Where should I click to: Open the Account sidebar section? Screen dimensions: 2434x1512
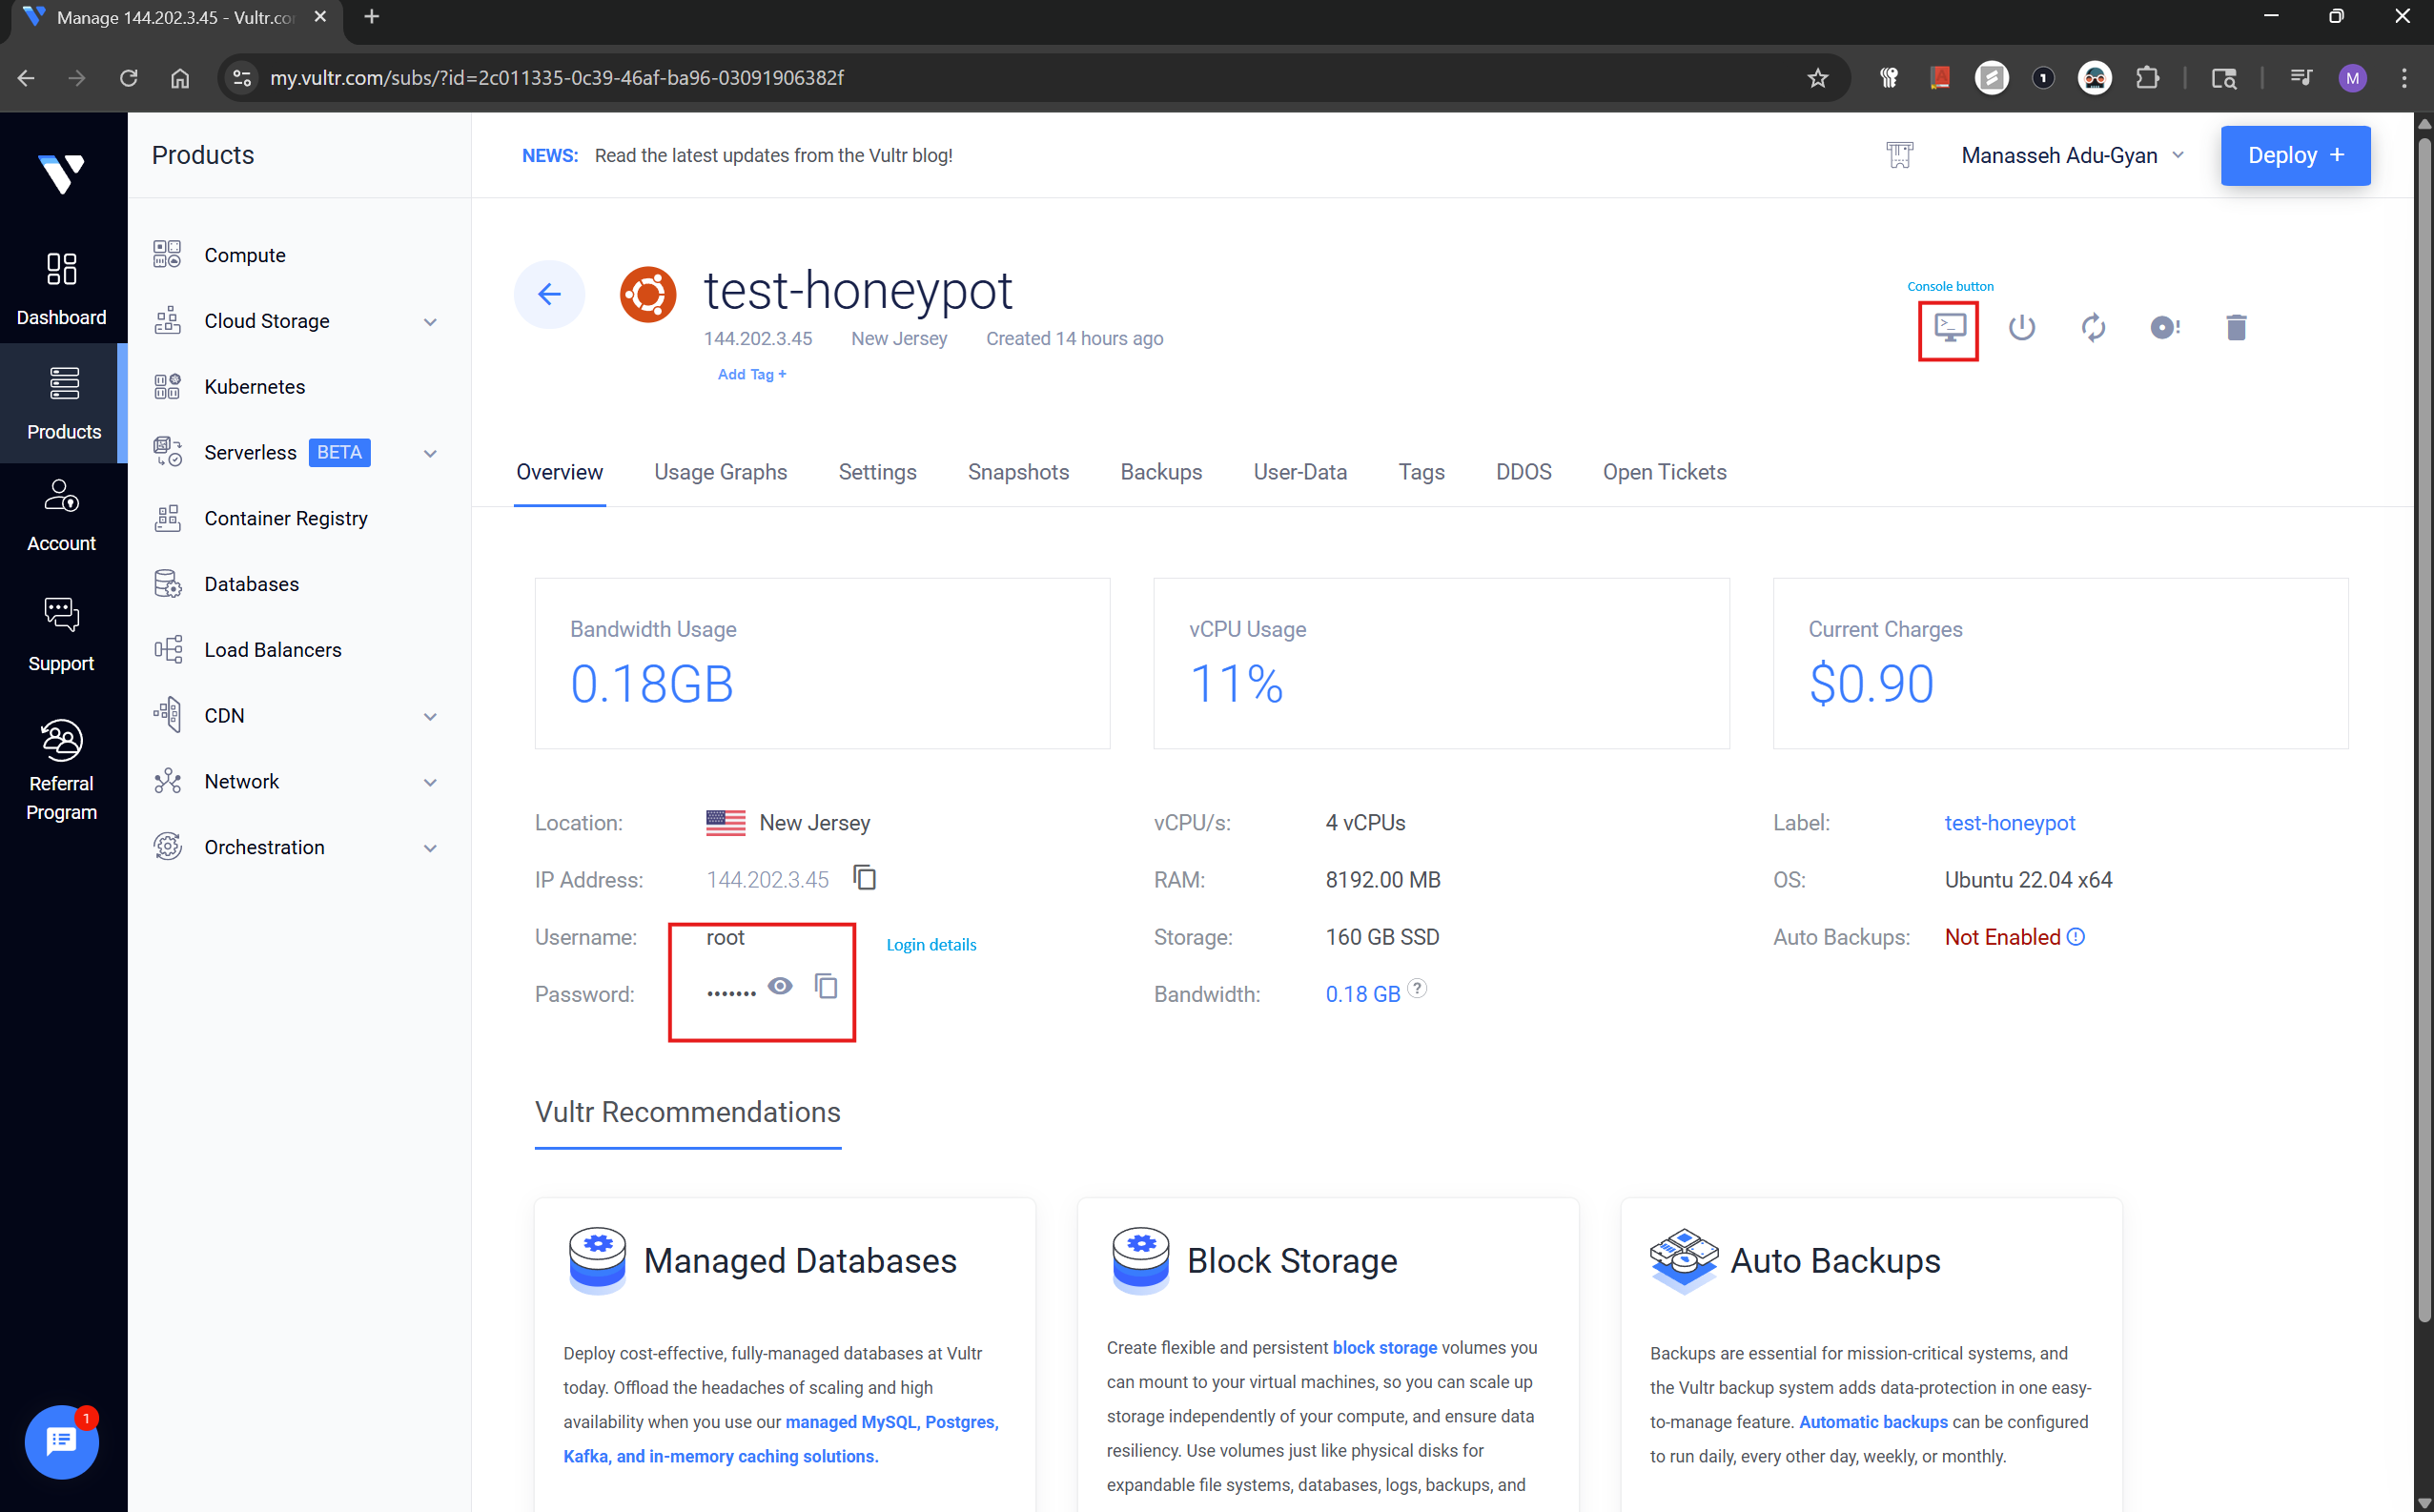point(62,516)
